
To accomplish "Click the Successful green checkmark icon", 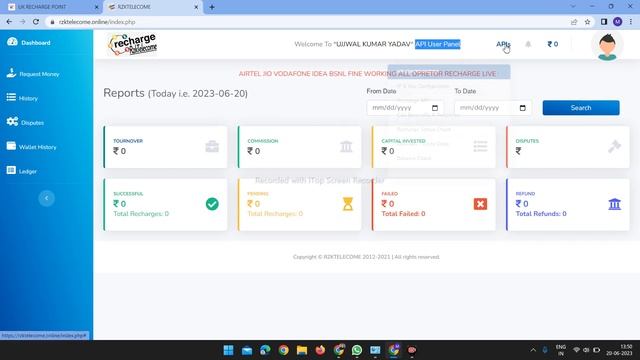I will [212, 204].
